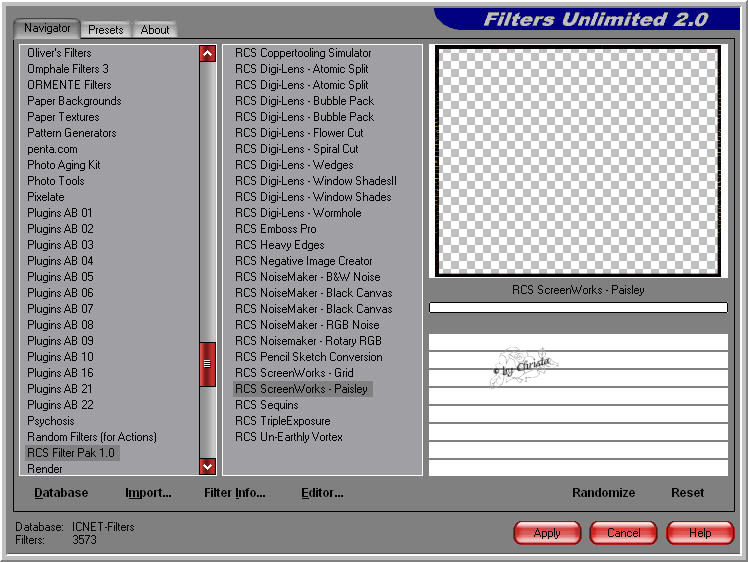
Task: Open the Editor... button
Action: [322, 493]
